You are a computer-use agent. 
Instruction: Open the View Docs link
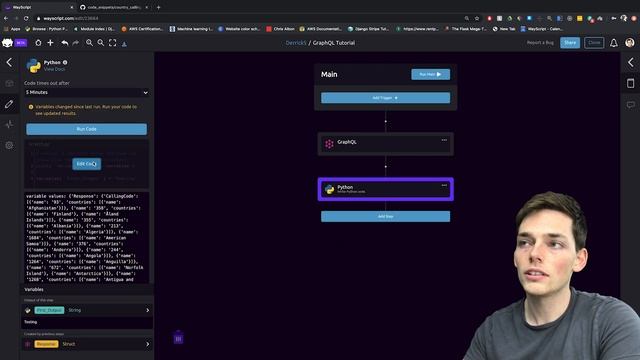[x=54, y=69]
